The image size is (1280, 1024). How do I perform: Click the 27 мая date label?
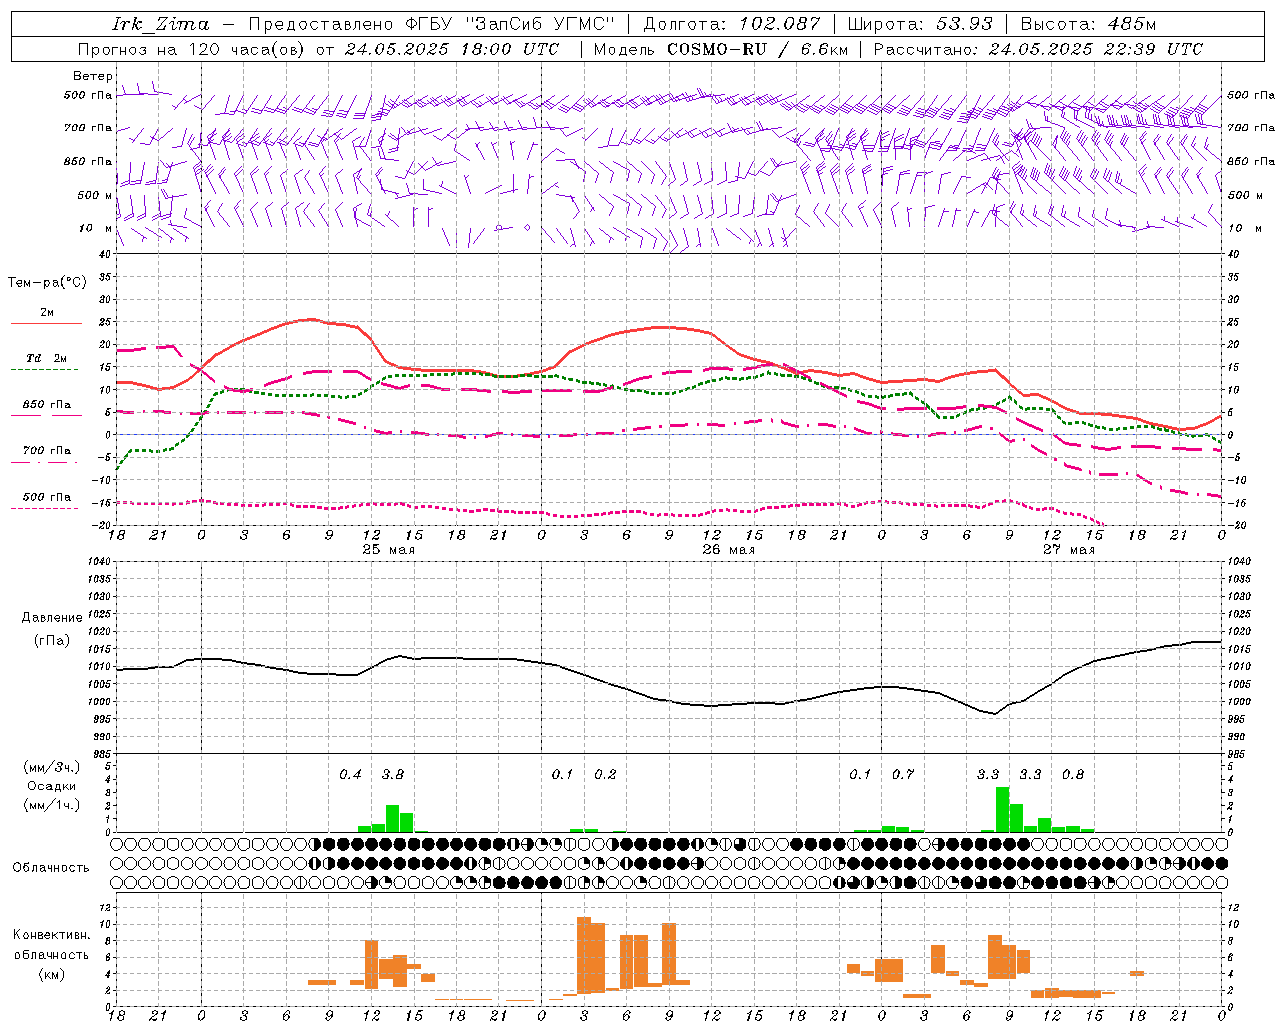(1068, 549)
